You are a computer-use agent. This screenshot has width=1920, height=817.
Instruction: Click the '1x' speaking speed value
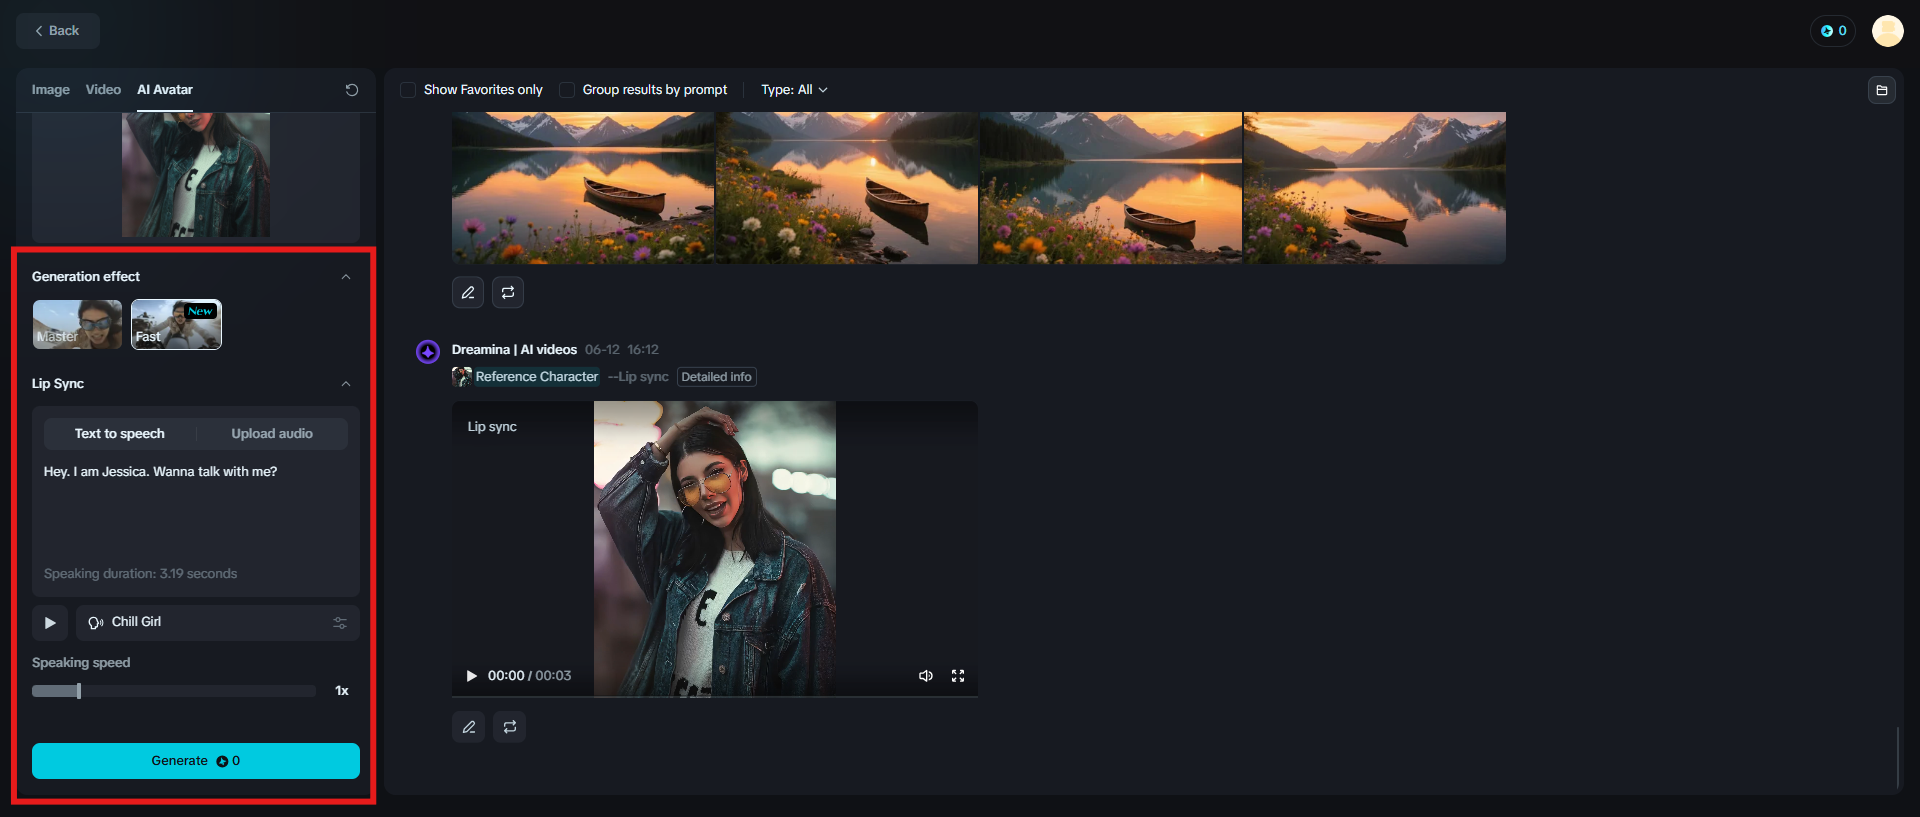point(342,691)
